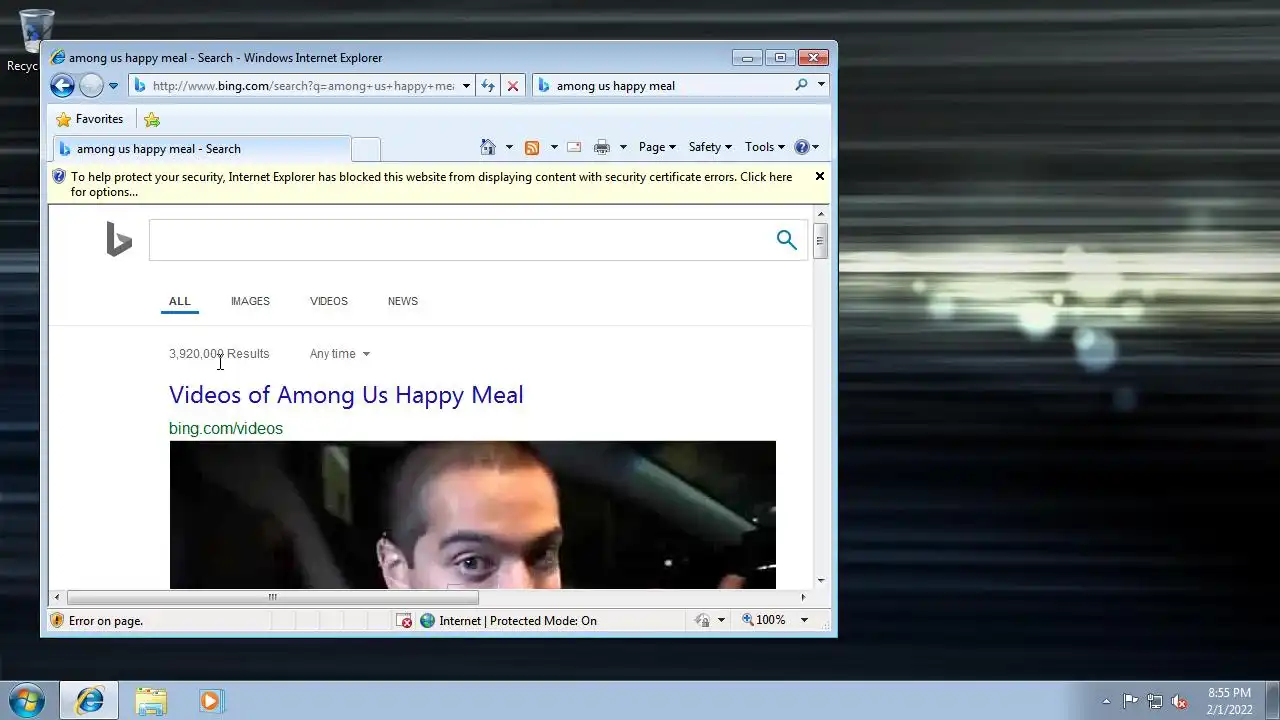Switch to the IMAGES tab
Image resolution: width=1280 pixels, height=720 pixels.
click(x=250, y=301)
